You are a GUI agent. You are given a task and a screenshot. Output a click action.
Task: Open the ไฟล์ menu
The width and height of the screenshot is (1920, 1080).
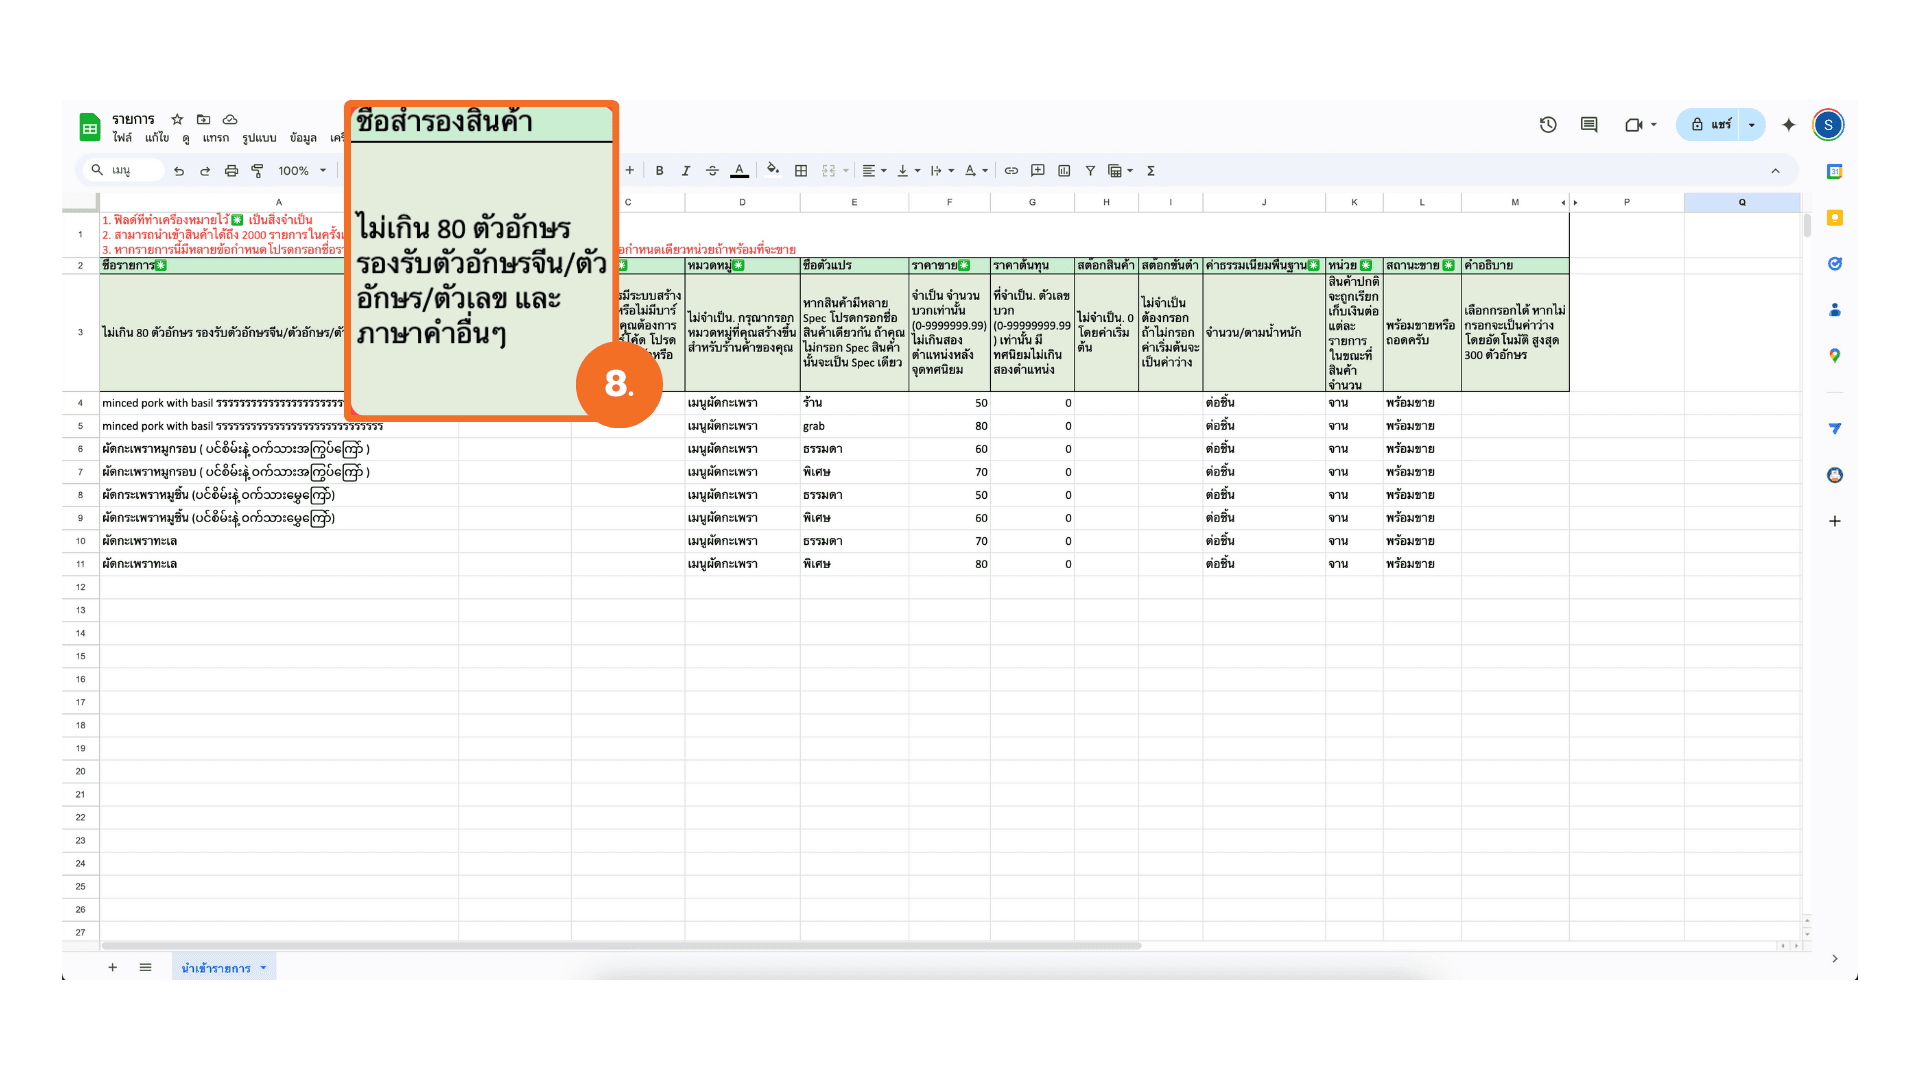(x=122, y=138)
